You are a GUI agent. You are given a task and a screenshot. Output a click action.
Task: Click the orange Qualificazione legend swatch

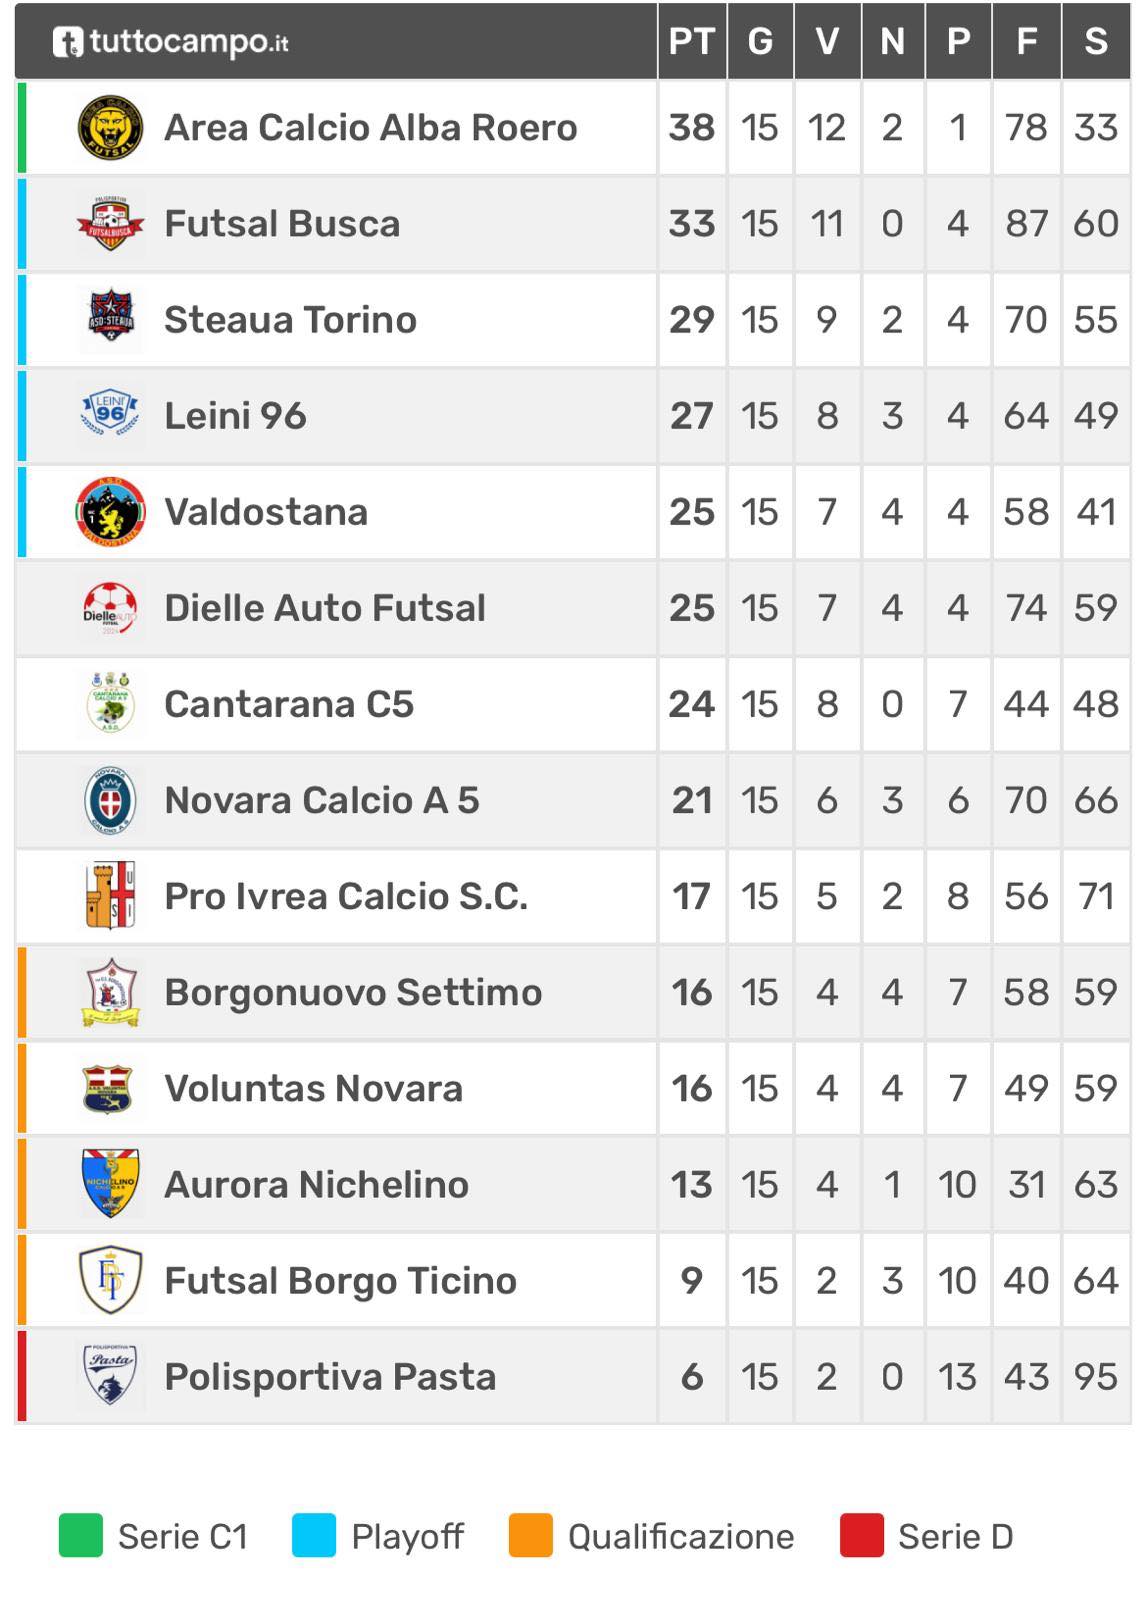(531, 1536)
